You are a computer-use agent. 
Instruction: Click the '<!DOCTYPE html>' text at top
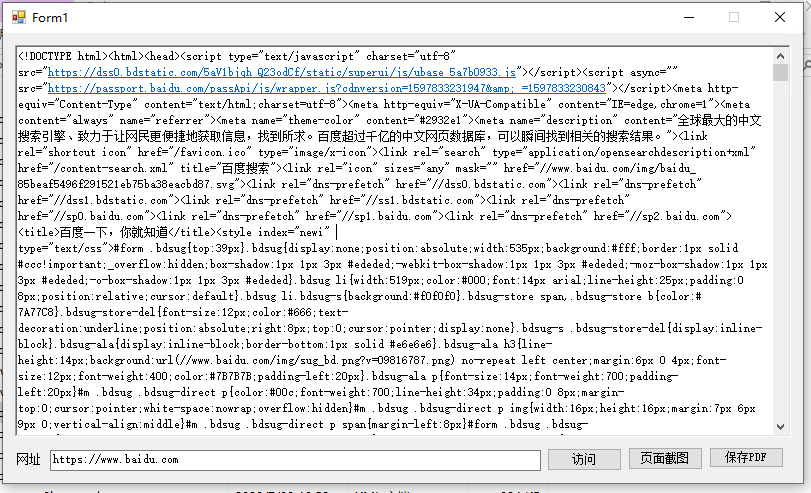pos(63,56)
